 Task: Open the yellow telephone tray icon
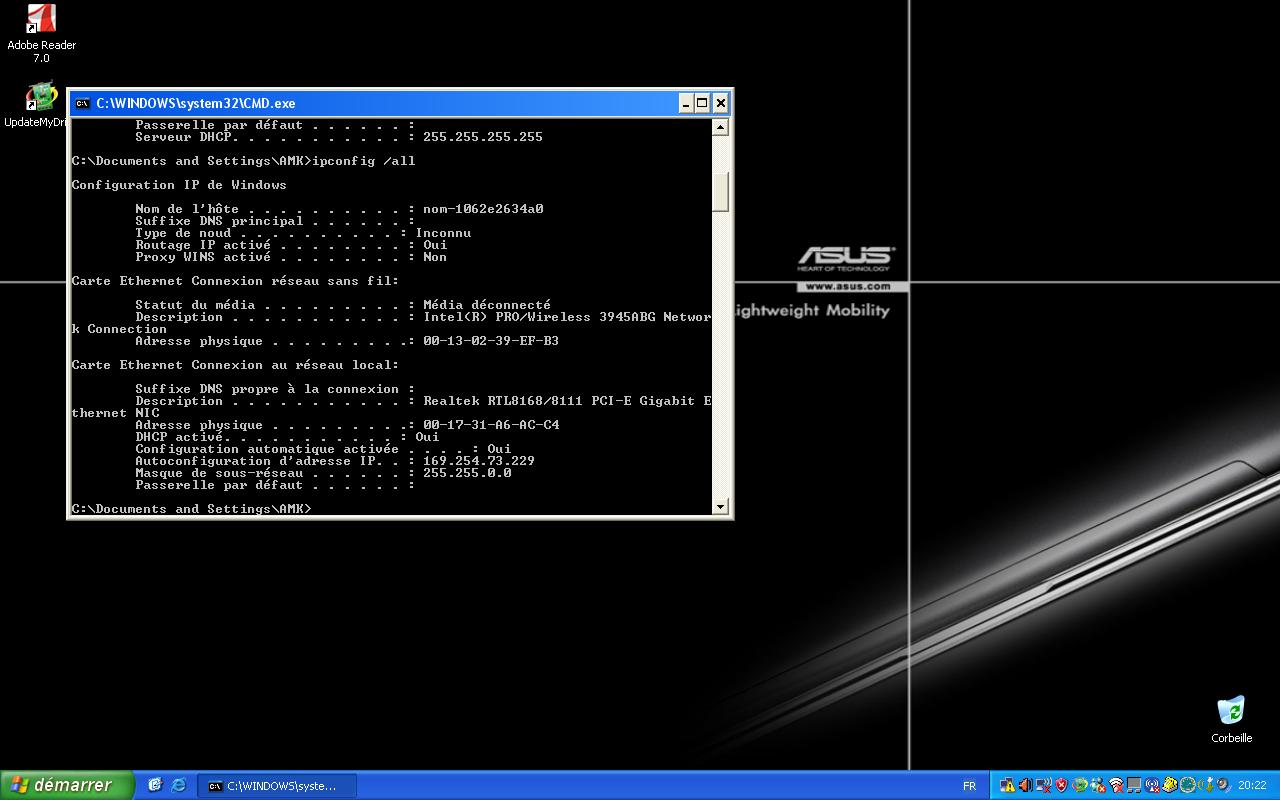point(1170,785)
